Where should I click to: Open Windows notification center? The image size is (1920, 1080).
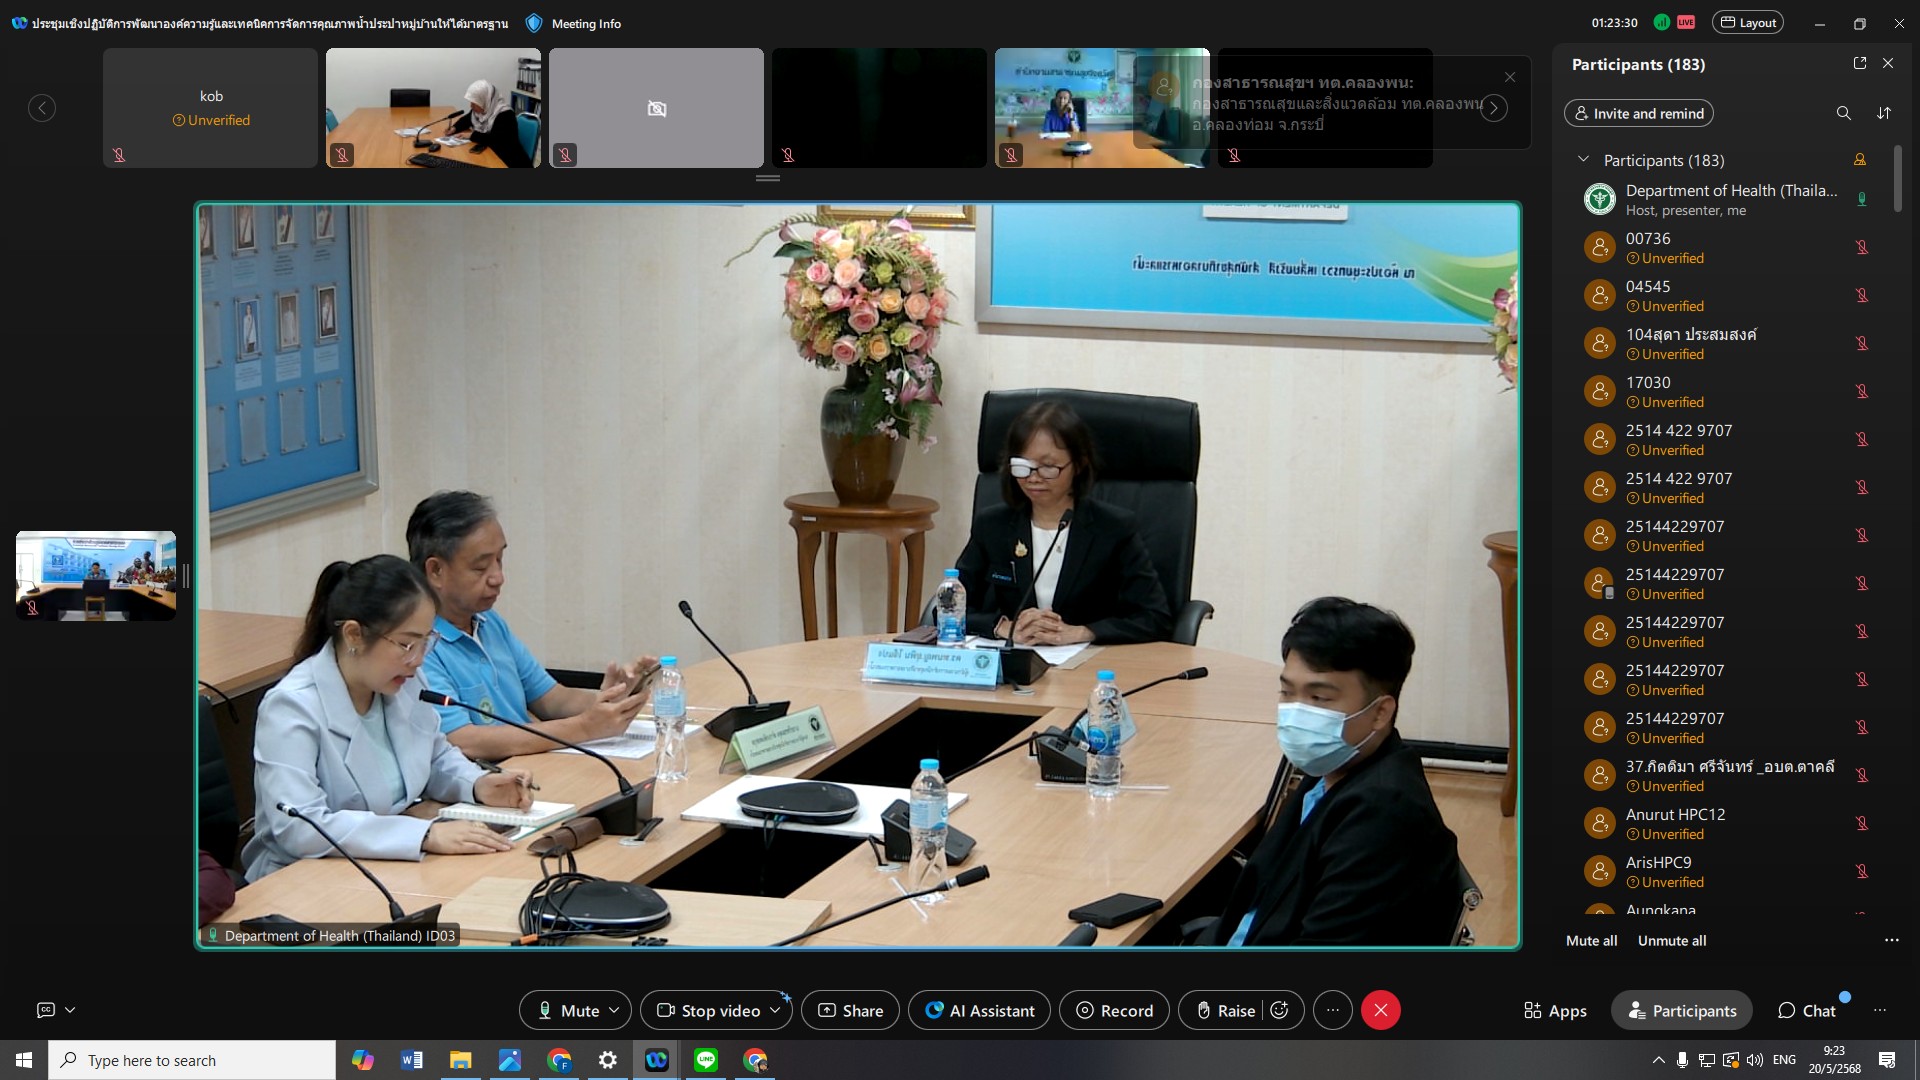click(x=1887, y=1060)
